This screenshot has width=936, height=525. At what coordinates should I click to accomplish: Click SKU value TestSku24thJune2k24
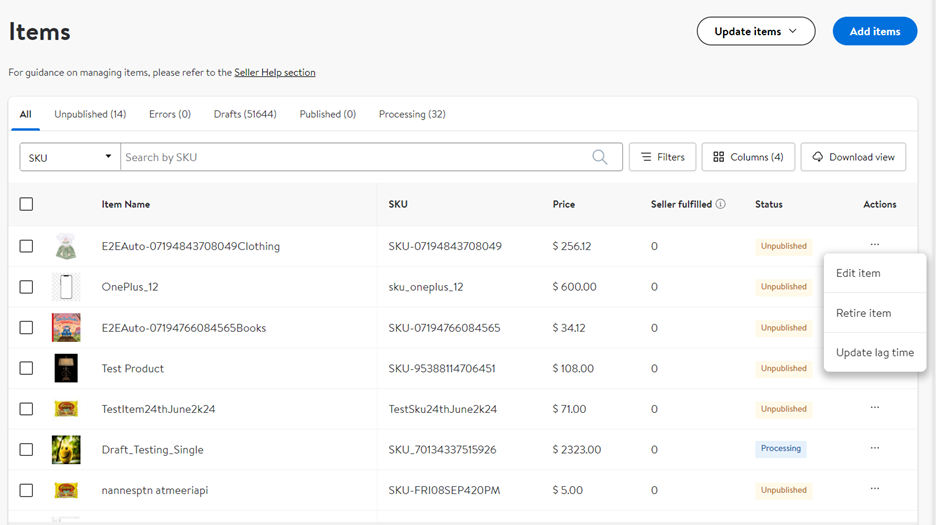[442, 409]
